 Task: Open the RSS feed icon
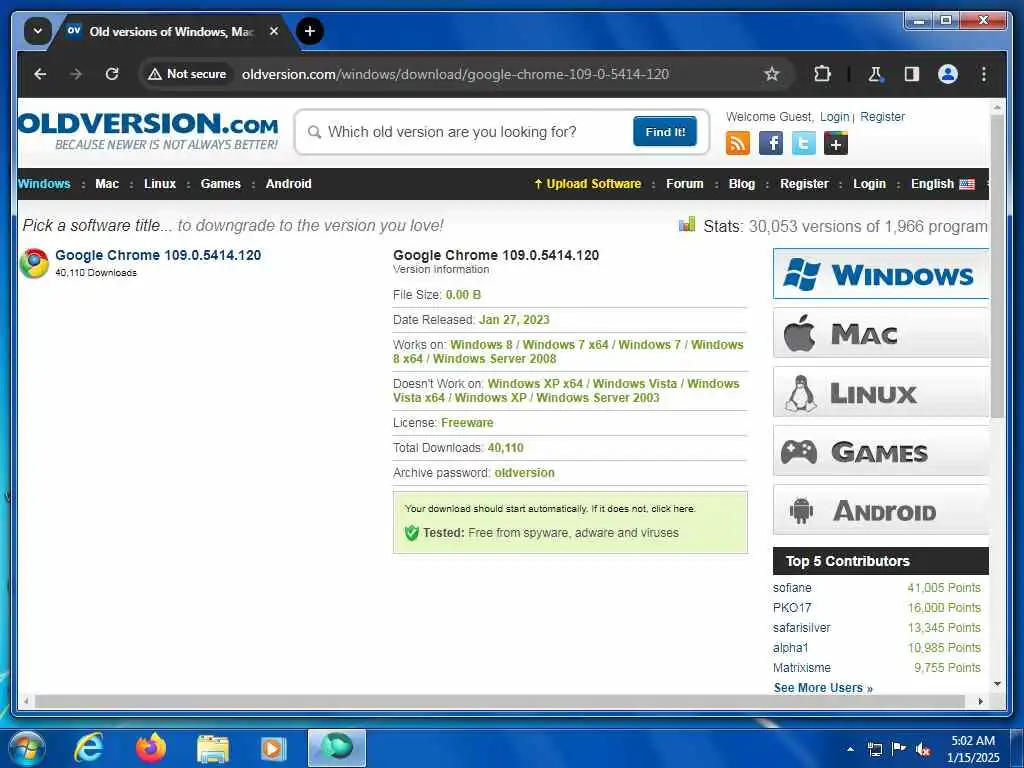click(x=738, y=143)
